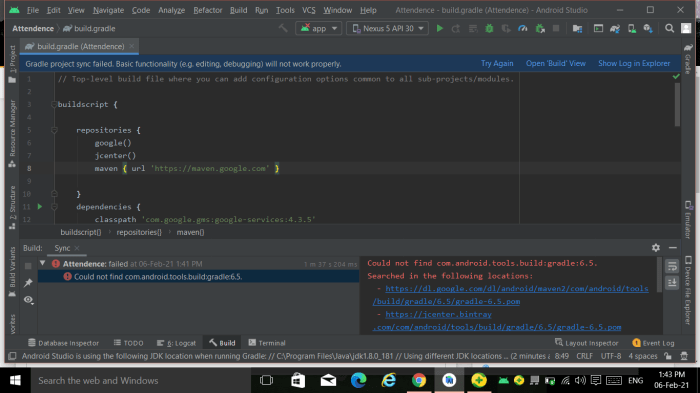This screenshot has width=700, height=393.
Task: Open the Layout Inspector tool window
Action: 587,343
